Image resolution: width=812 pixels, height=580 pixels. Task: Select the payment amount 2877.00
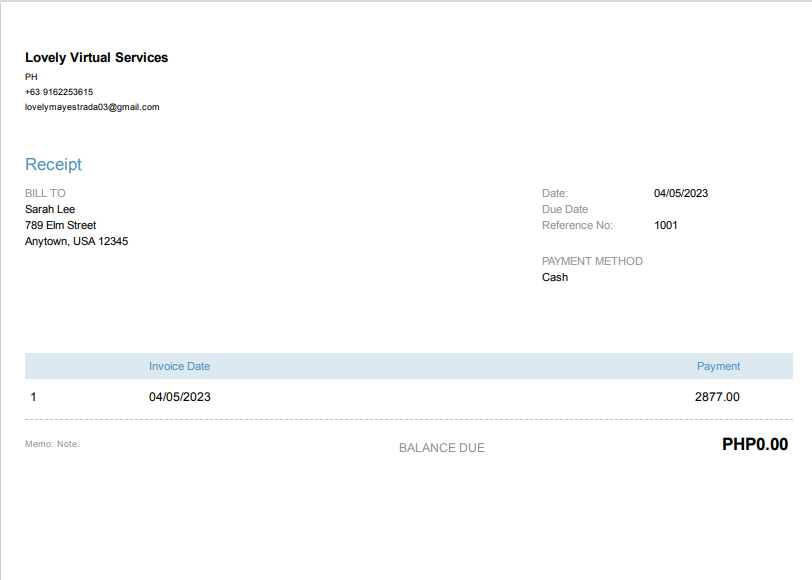click(x=717, y=397)
